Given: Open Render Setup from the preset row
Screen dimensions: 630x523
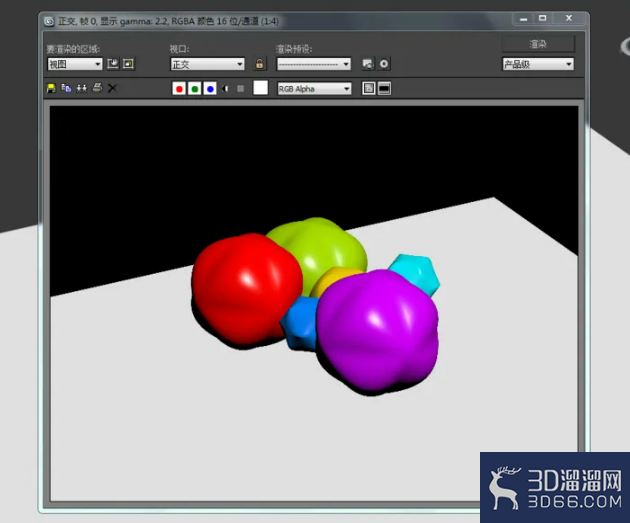Looking at the screenshot, I should point(368,64).
